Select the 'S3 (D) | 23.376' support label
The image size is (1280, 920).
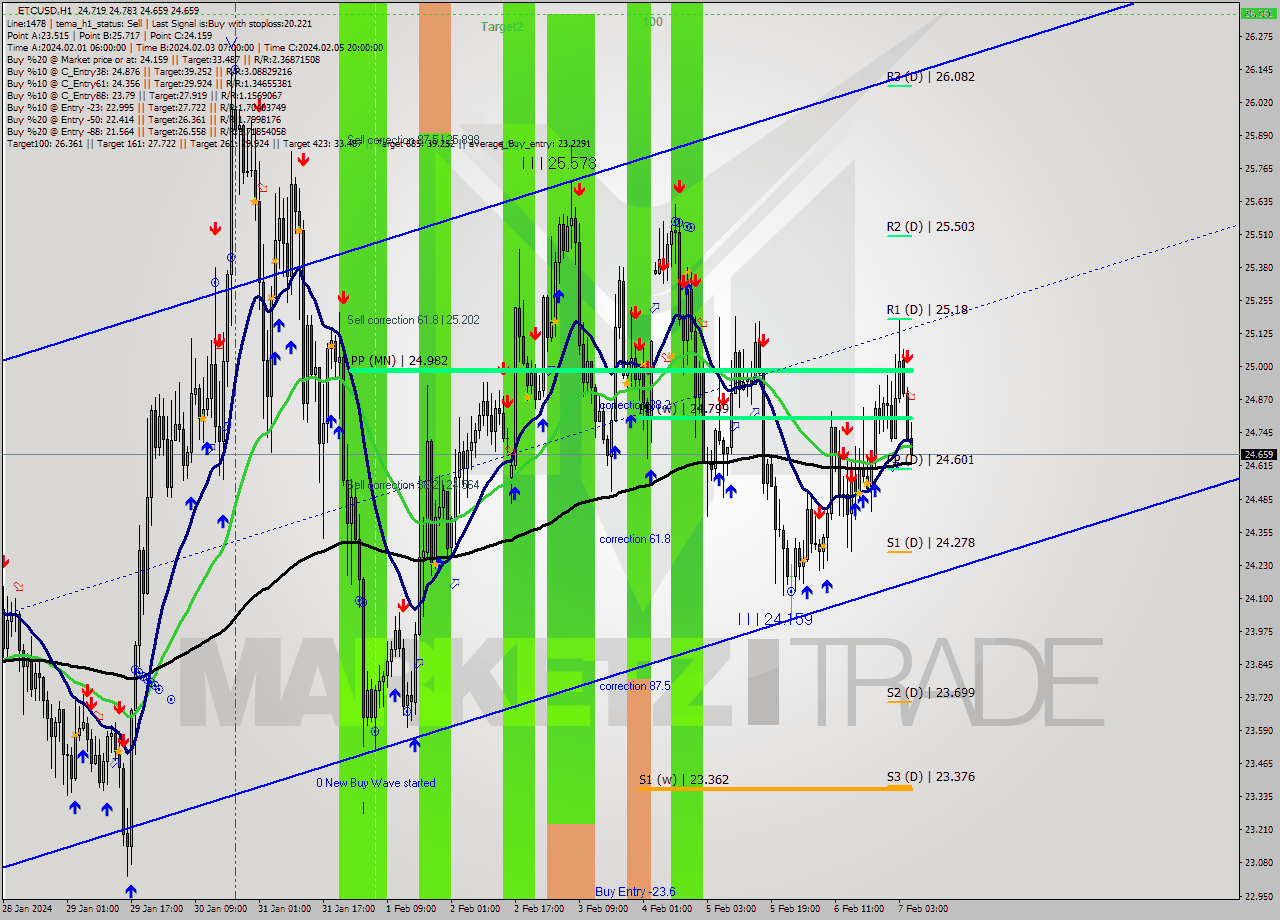930,776
